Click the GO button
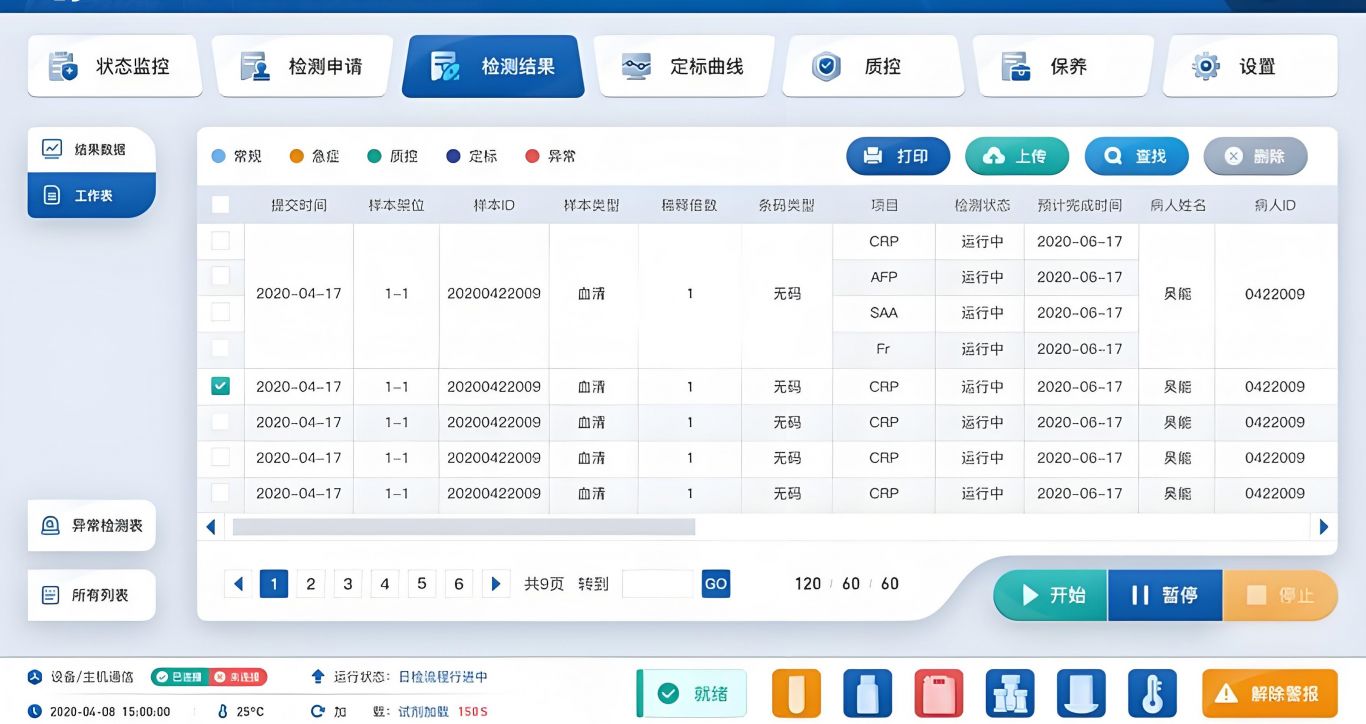The width and height of the screenshot is (1366, 724). point(716,584)
